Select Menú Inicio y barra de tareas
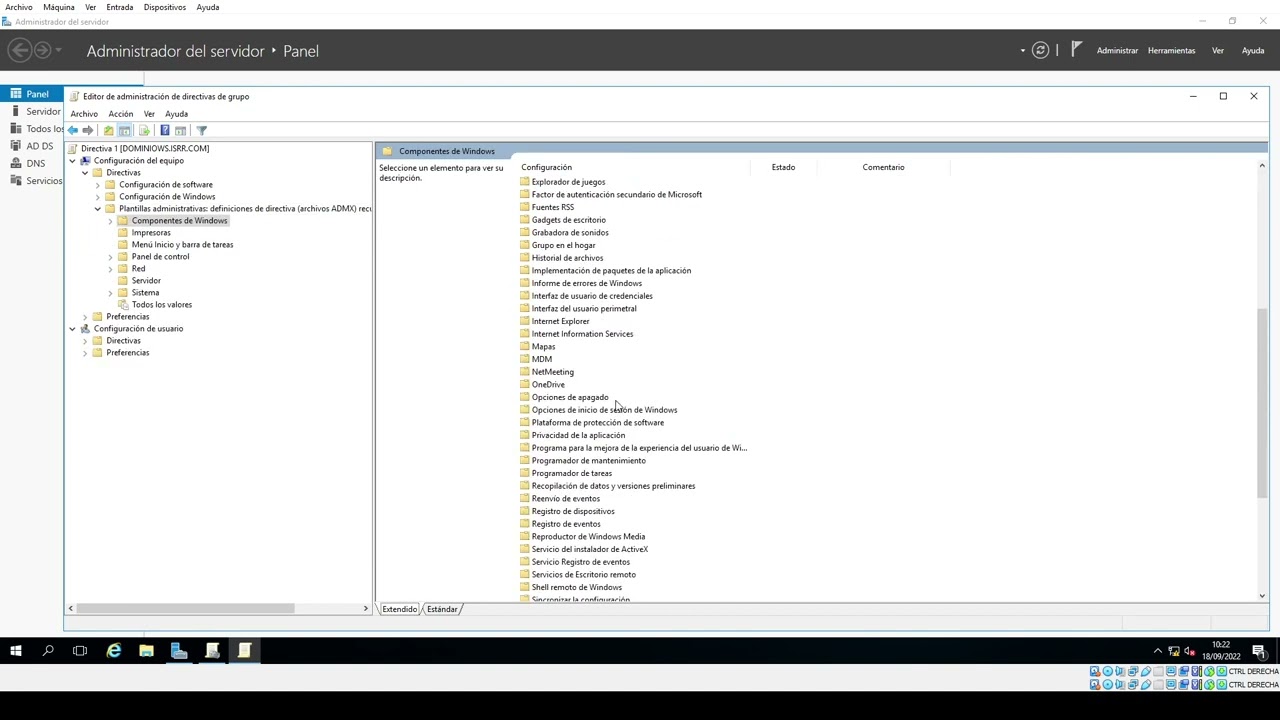 (182, 245)
